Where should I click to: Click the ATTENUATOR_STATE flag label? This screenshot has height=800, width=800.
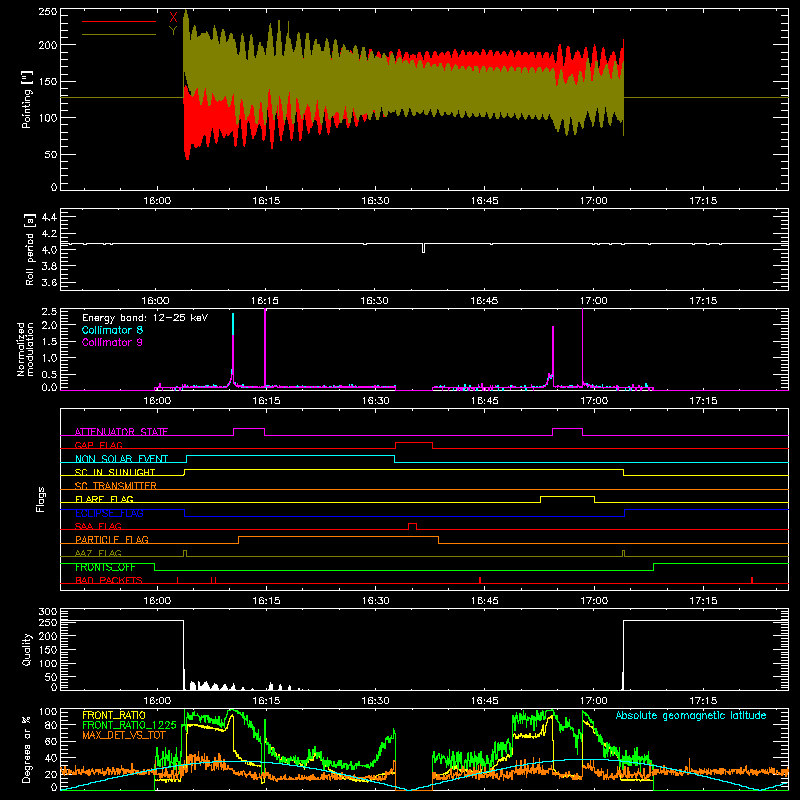121,432
